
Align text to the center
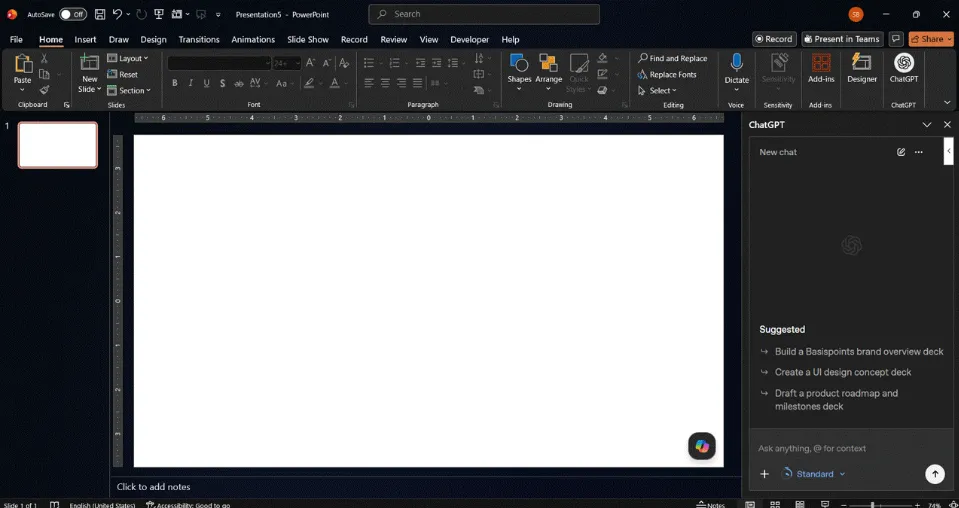(x=385, y=83)
